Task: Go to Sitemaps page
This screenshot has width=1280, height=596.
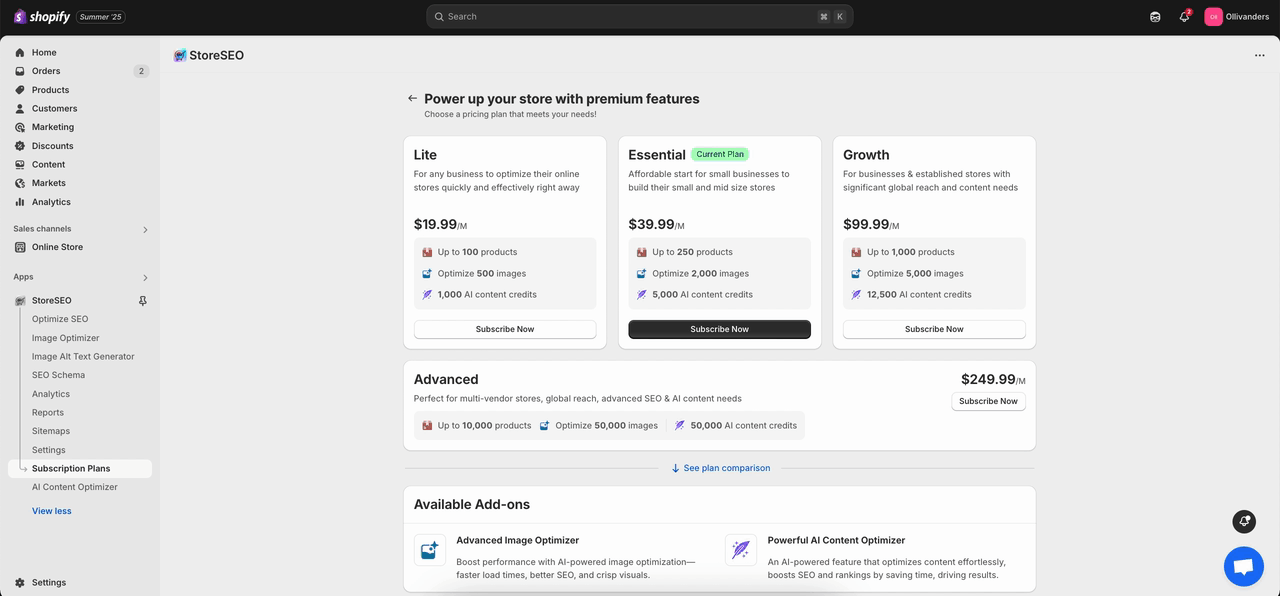Action: click(x=51, y=431)
